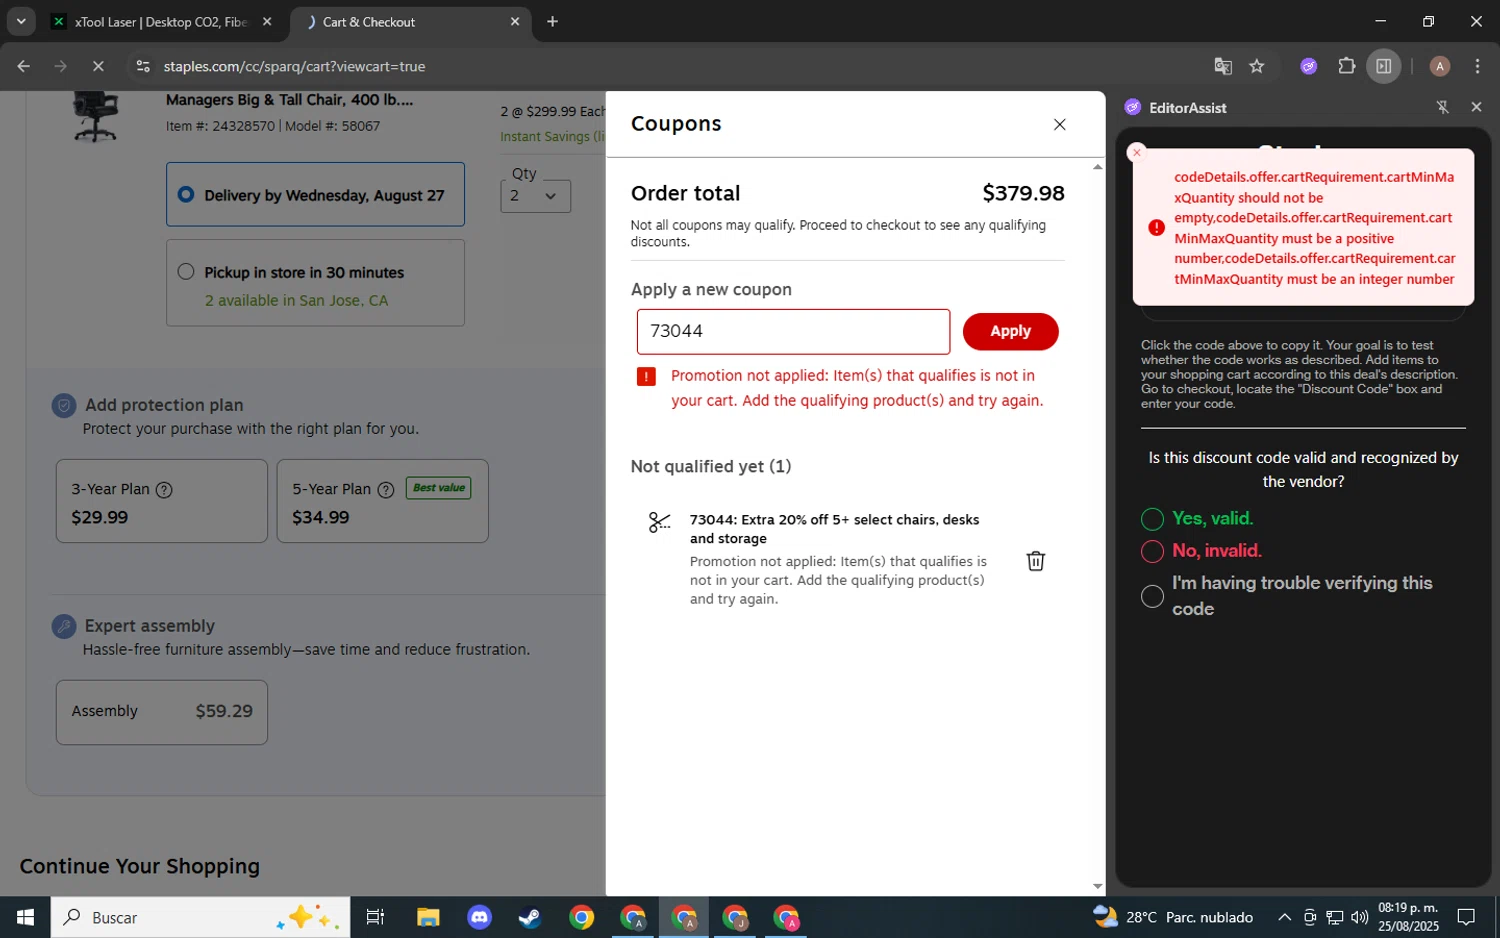Toggle the browser side panel button

pyautogui.click(x=1384, y=67)
